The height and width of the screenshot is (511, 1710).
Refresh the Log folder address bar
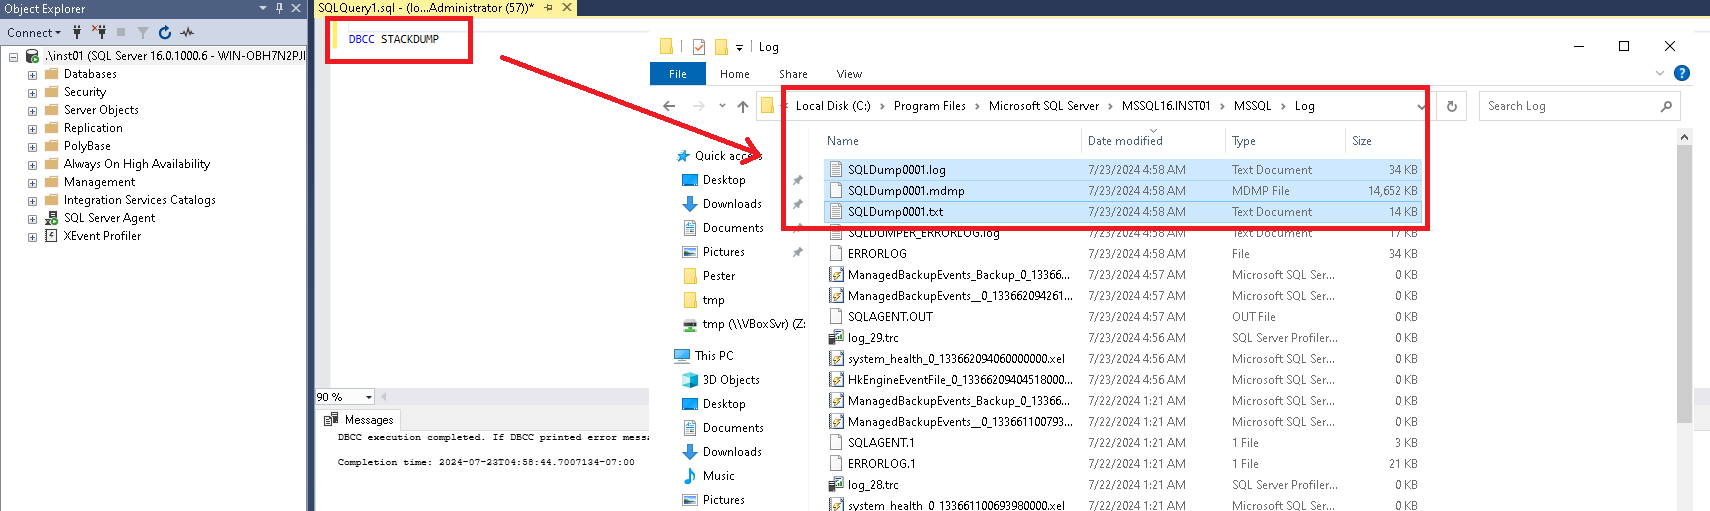coord(1451,106)
